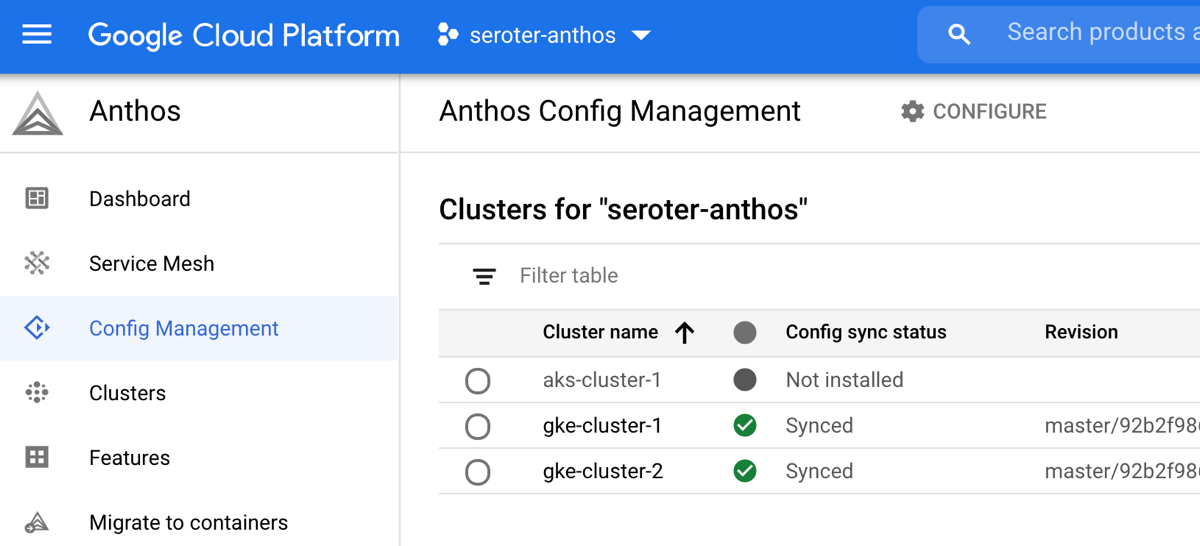Image resolution: width=1200 pixels, height=546 pixels.
Task: Open the hamburger navigation menu
Action: coord(37,35)
